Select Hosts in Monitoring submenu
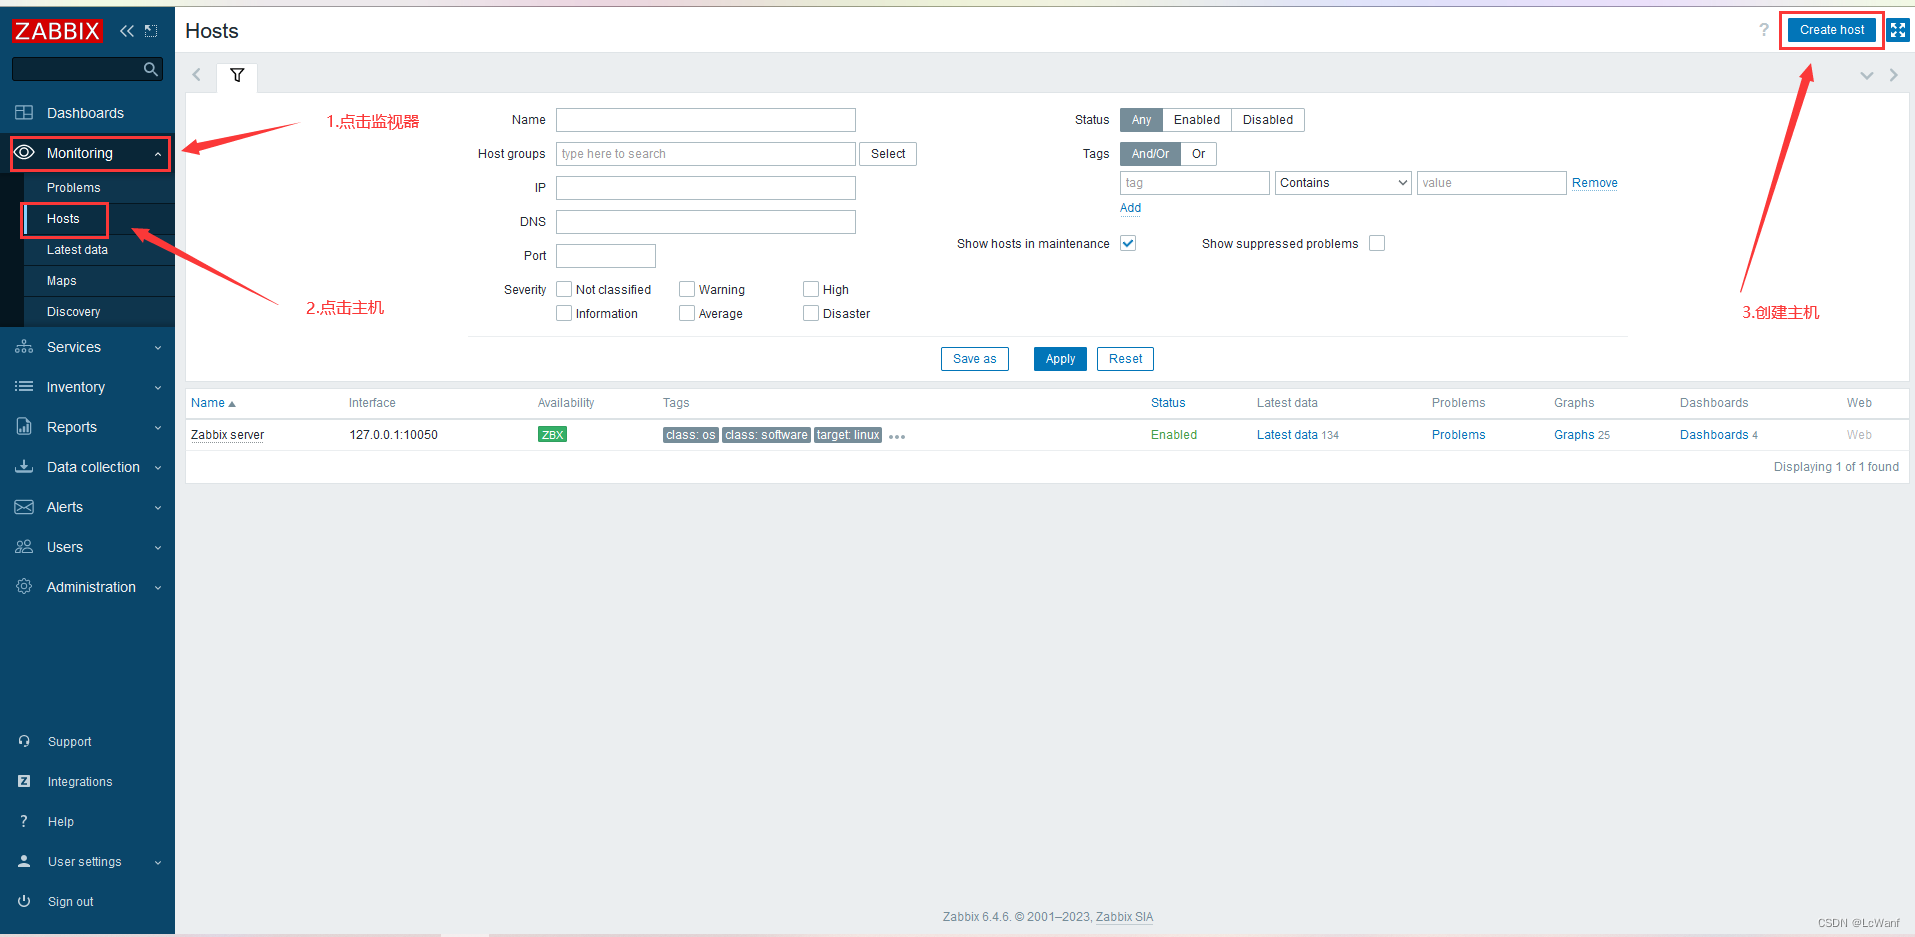The image size is (1915, 937). click(63, 219)
